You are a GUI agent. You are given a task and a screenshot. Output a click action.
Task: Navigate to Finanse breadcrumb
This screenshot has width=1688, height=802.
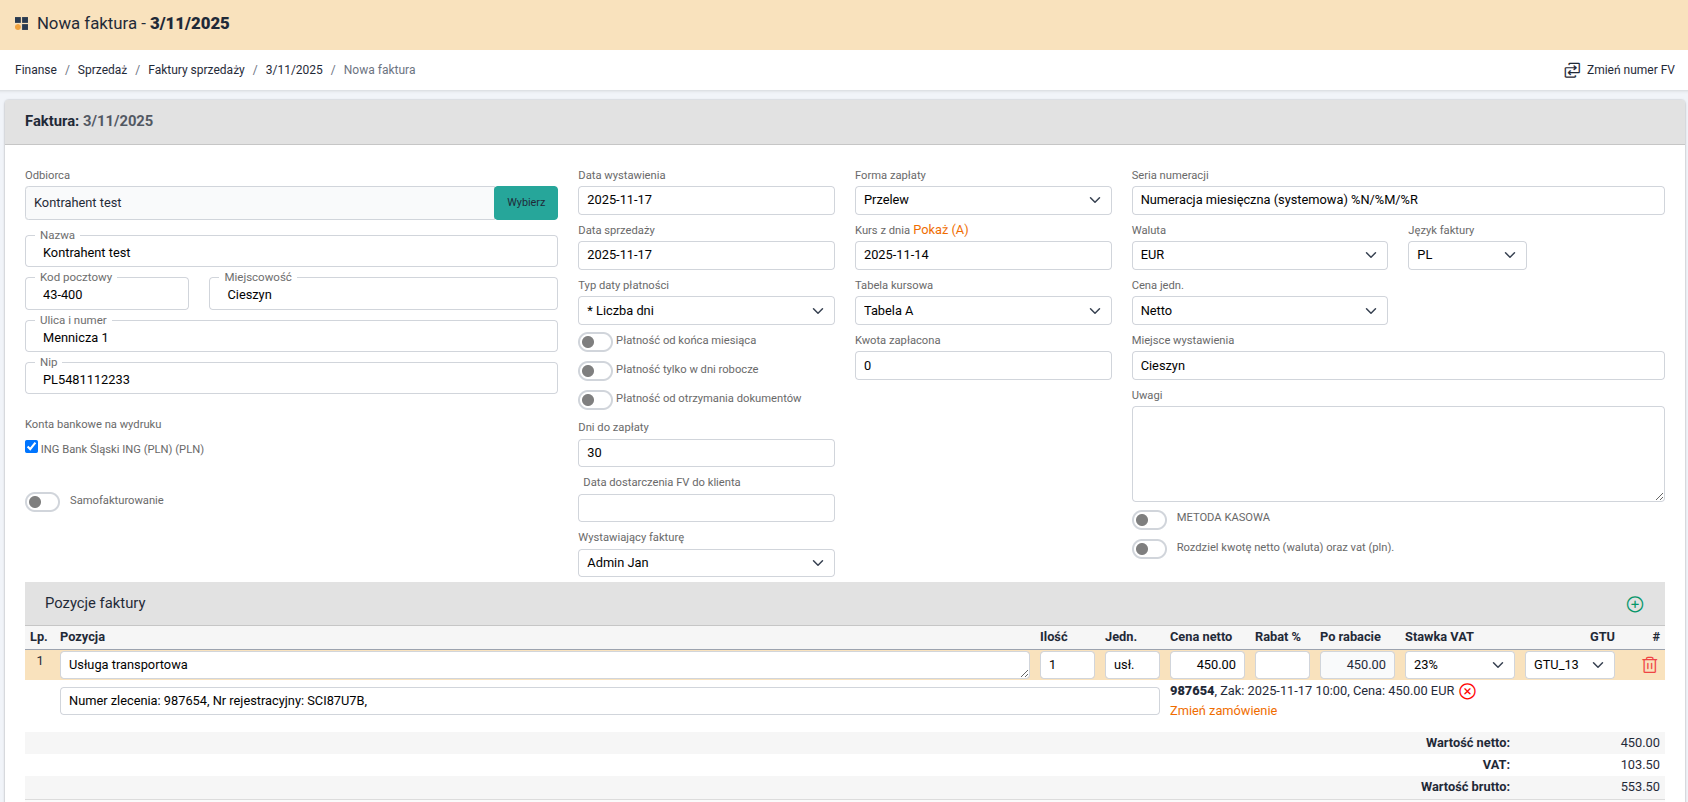[36, 70]
